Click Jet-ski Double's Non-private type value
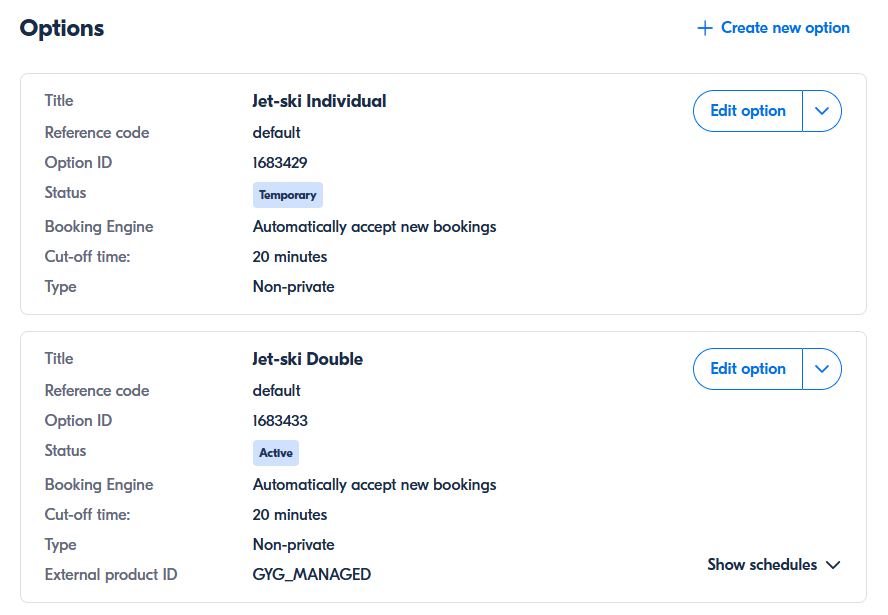The width and height of the screenshot is (888, 615). click(293, 545)
